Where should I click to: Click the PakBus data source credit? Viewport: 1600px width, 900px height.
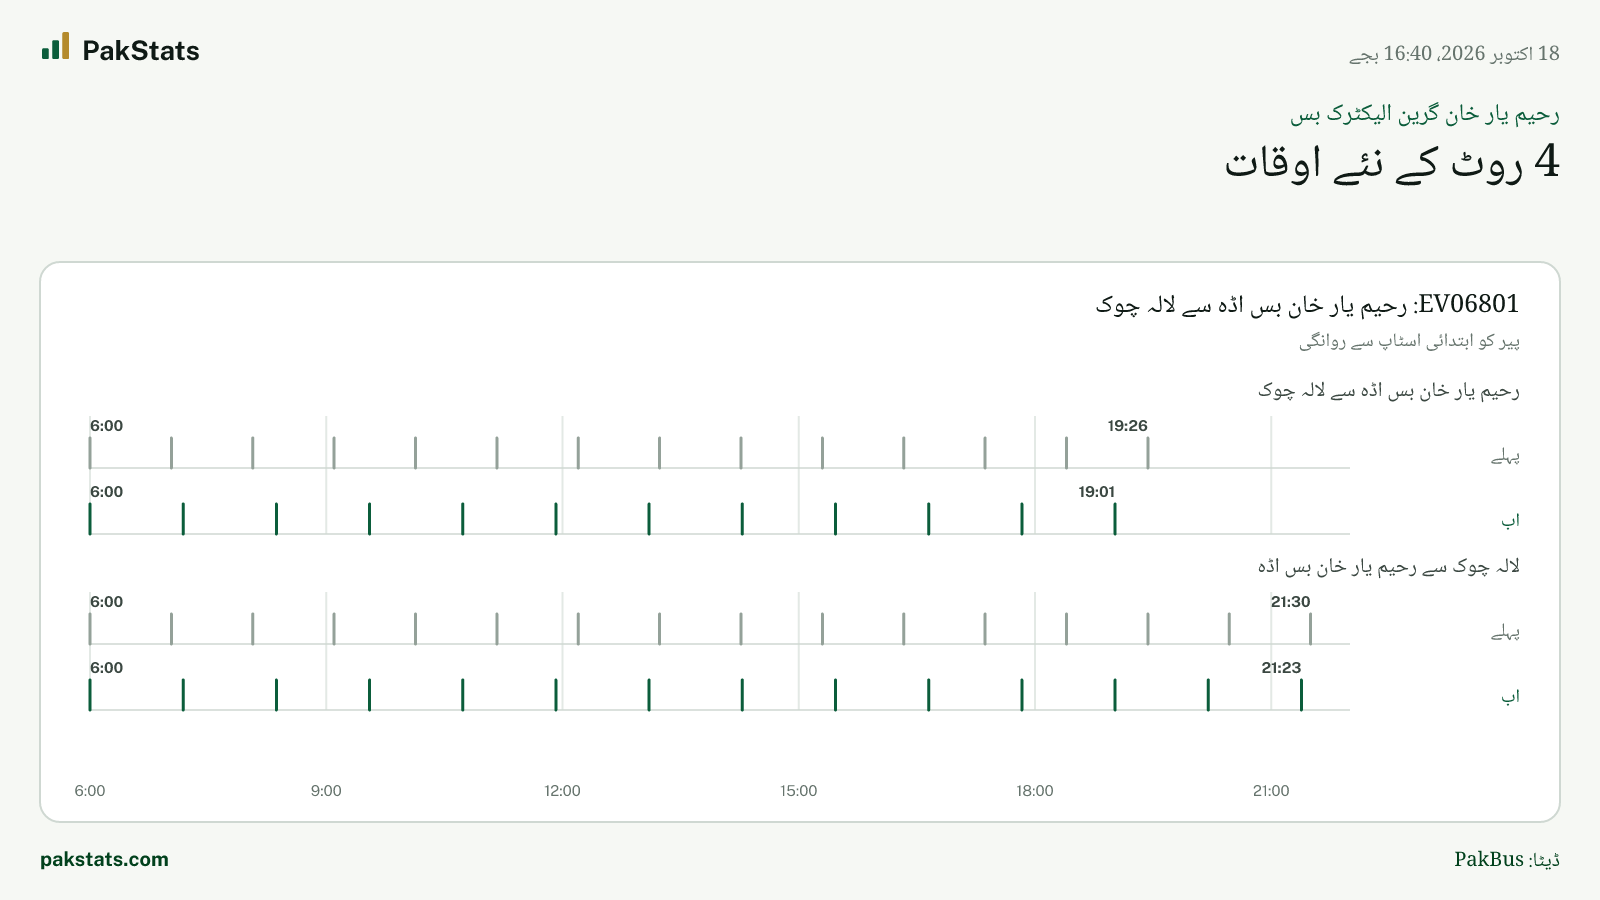(x=1507, y=859)
